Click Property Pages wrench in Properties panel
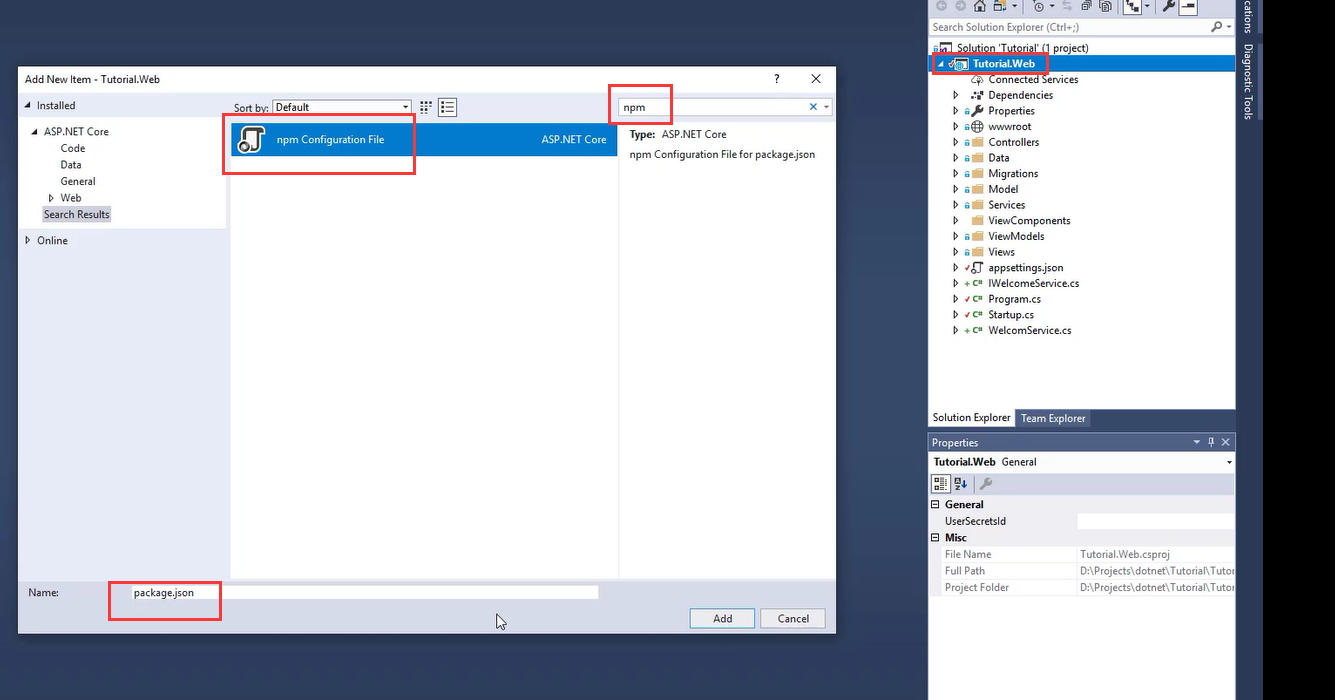The image size is (1335, 700). pos(985,483)
